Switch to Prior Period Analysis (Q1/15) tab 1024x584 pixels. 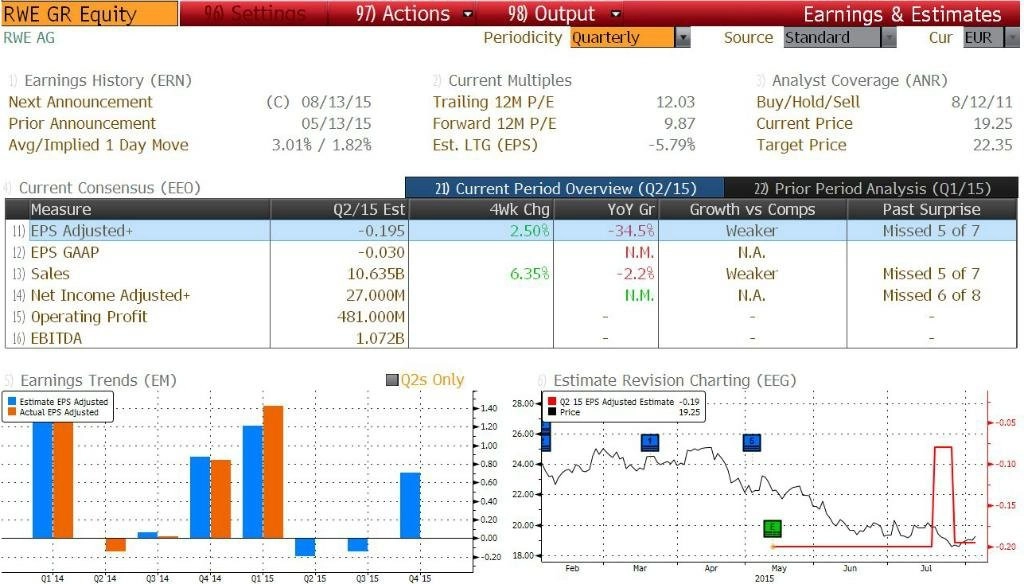(871, 188)
